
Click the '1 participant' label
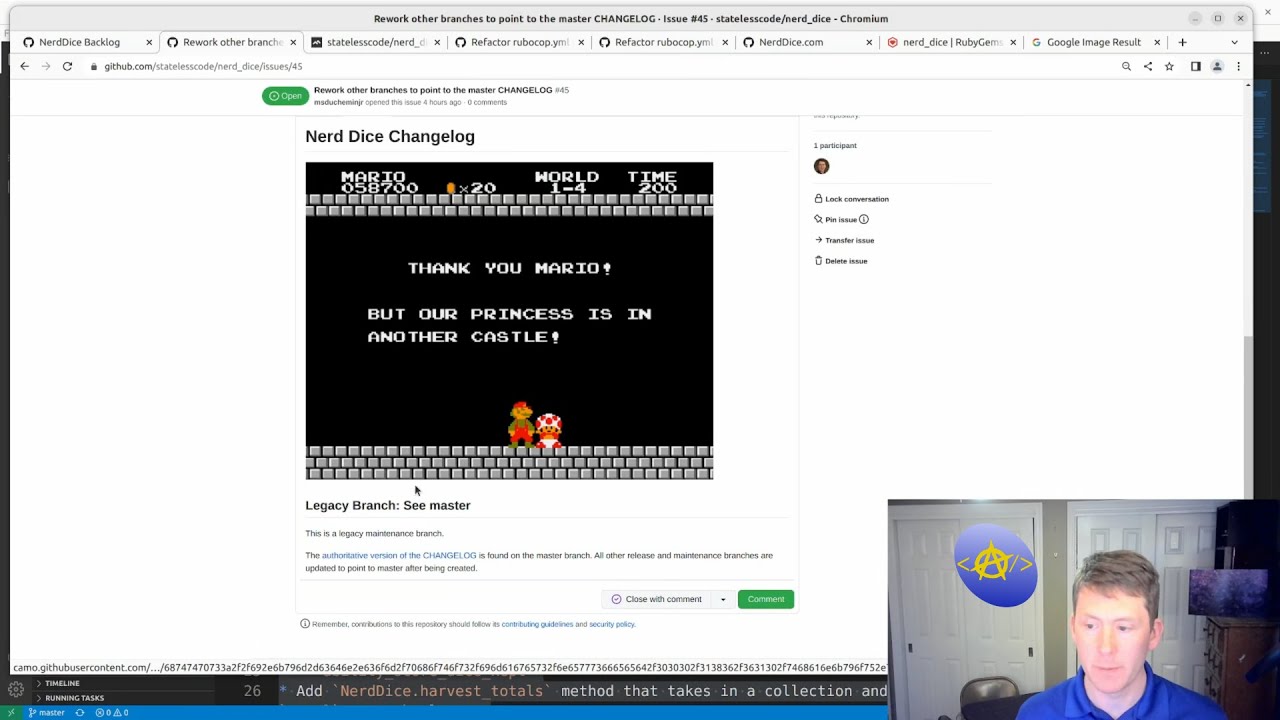[835, 146]
